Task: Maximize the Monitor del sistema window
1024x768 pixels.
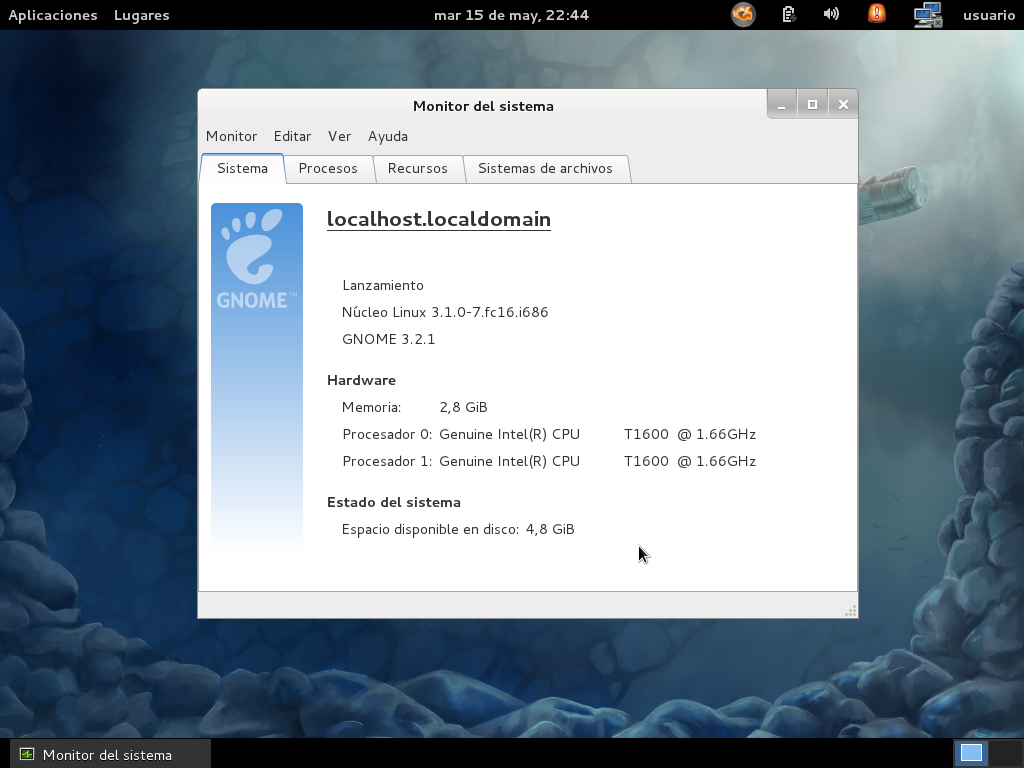Action: click(812, 104)
